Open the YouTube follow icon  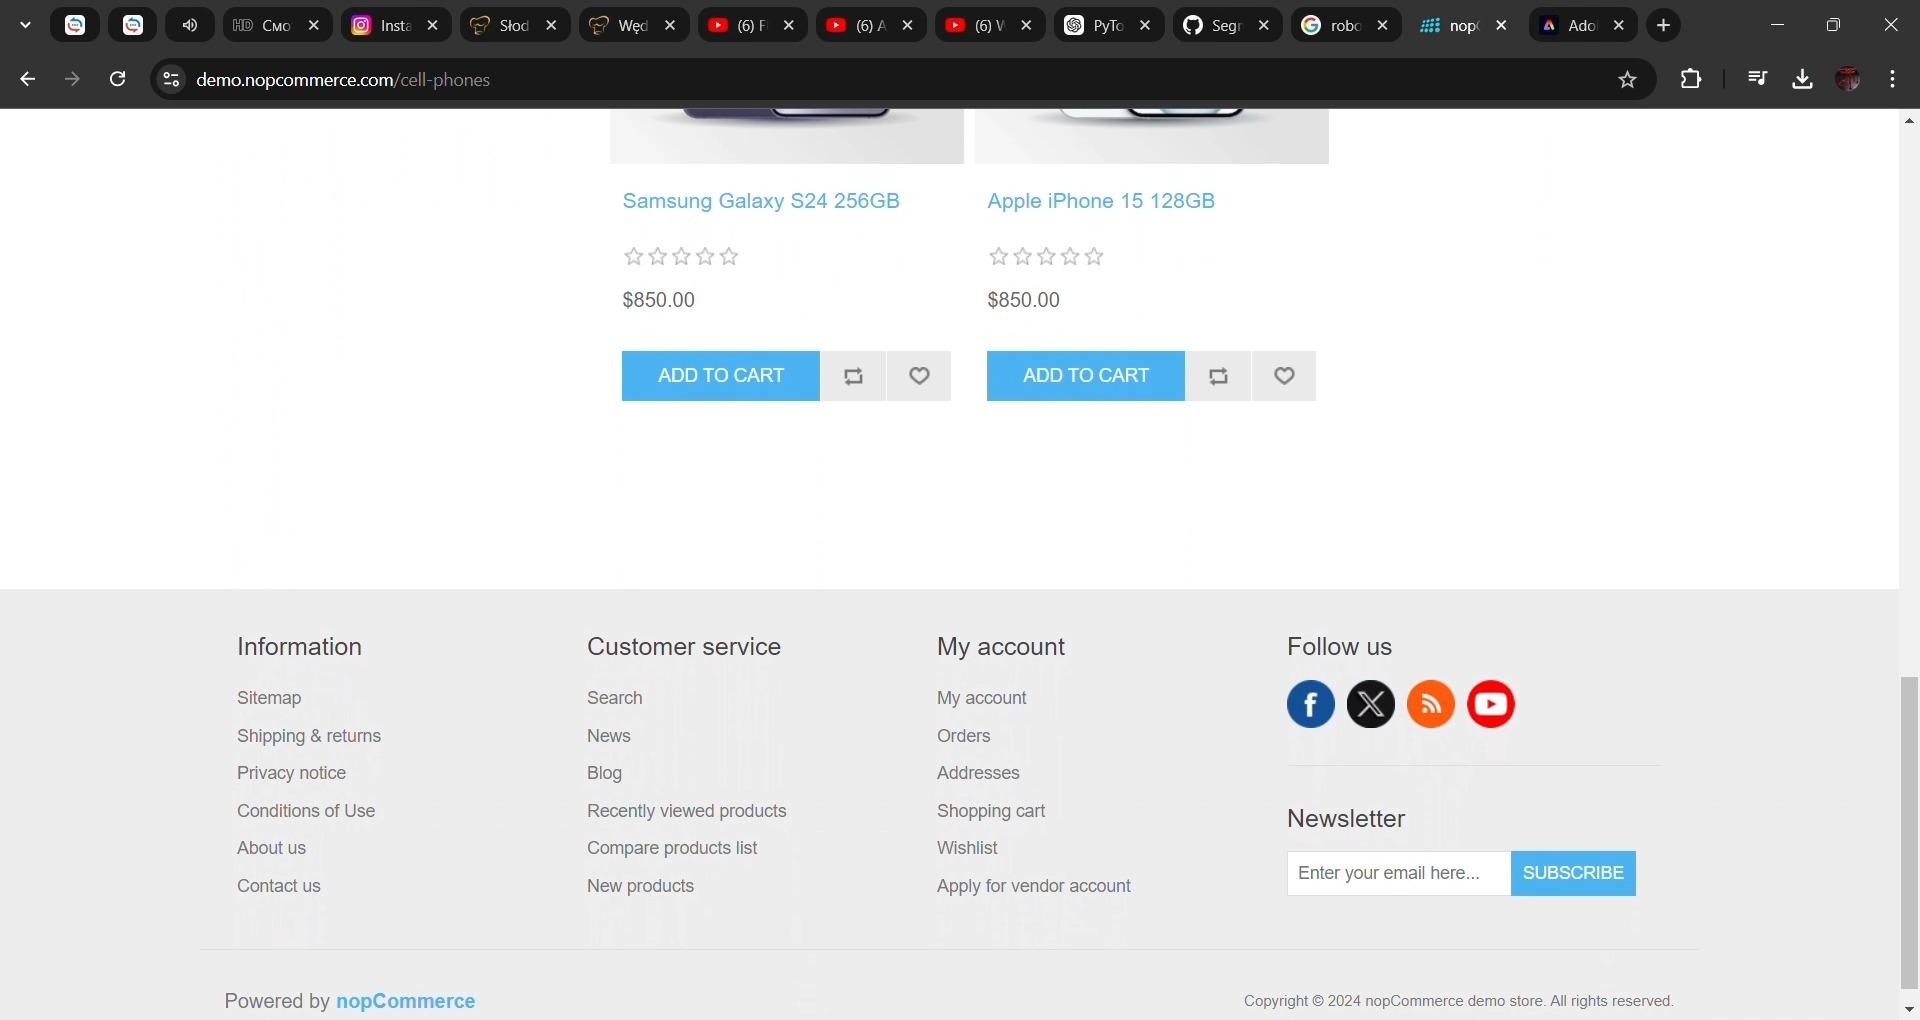[x=1491, y=704]
